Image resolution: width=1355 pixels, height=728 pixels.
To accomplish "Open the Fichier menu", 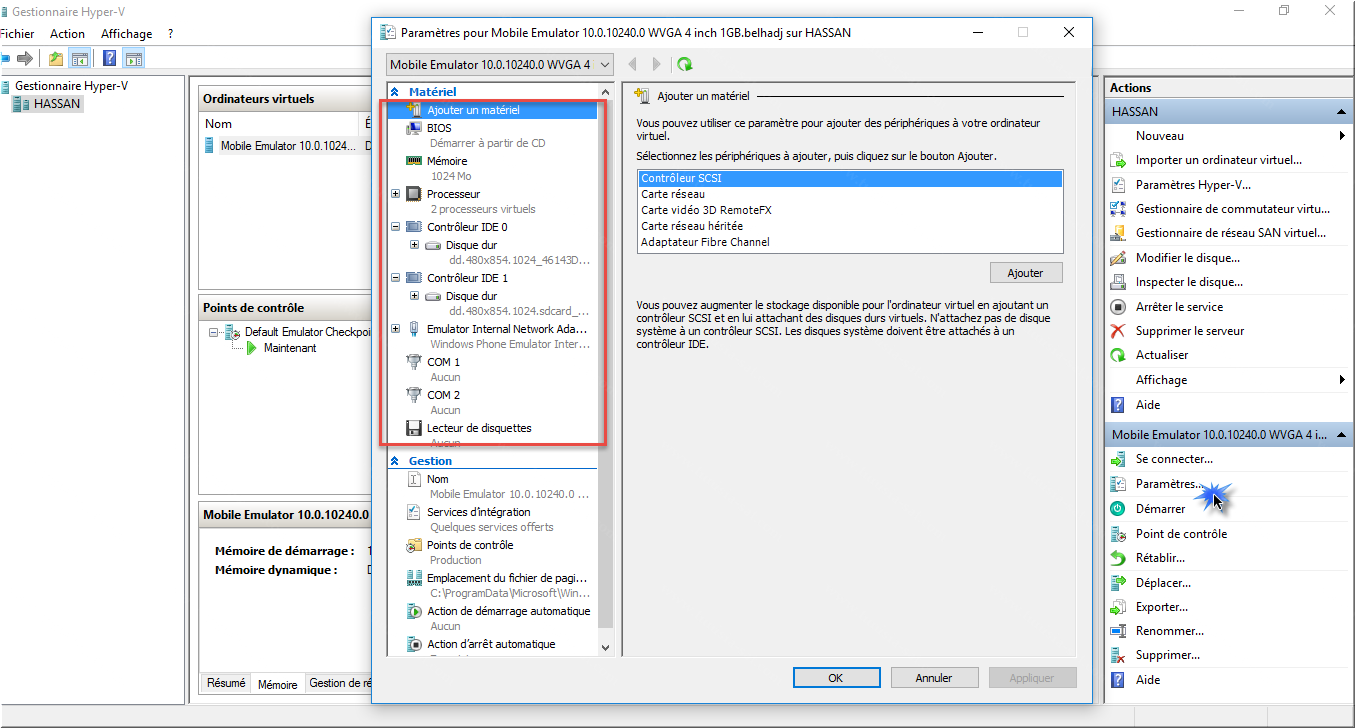I will [x=17, y=34].
